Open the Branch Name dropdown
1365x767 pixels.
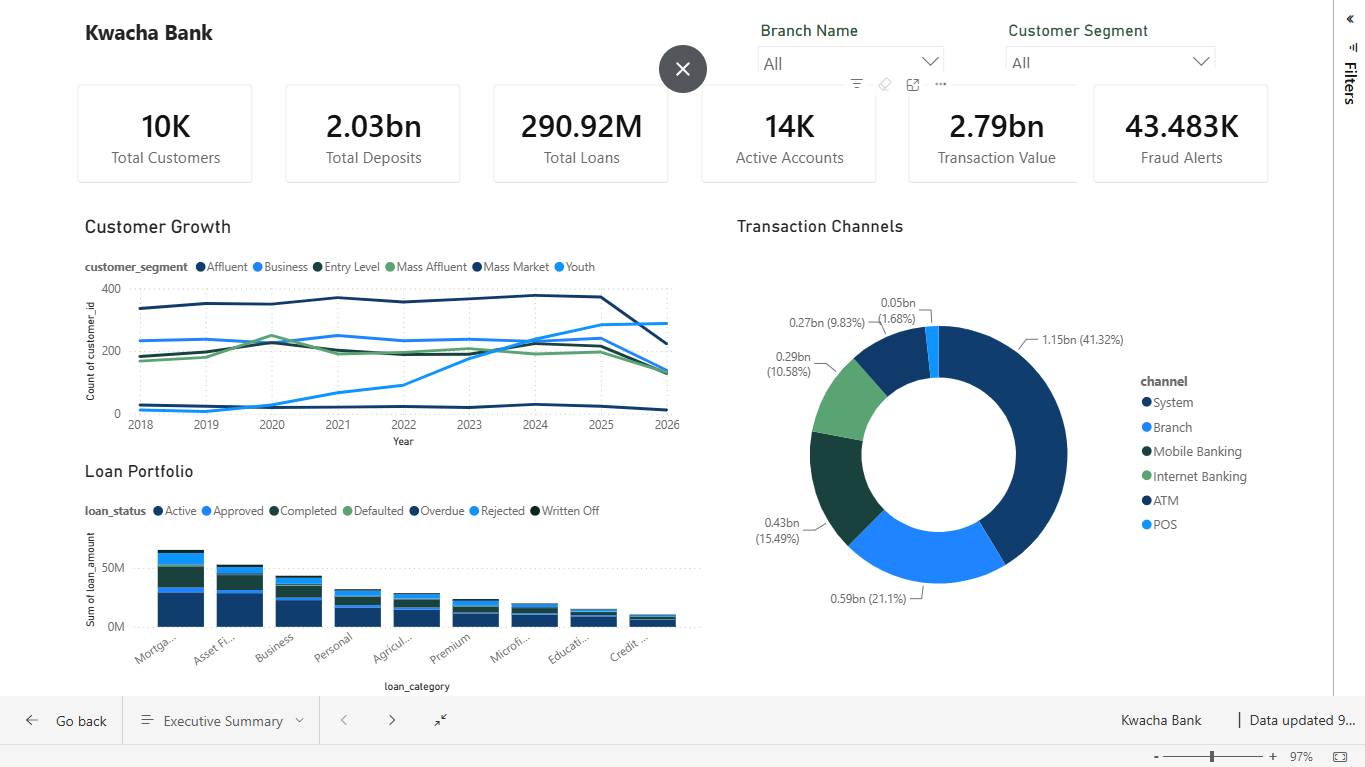851,63
